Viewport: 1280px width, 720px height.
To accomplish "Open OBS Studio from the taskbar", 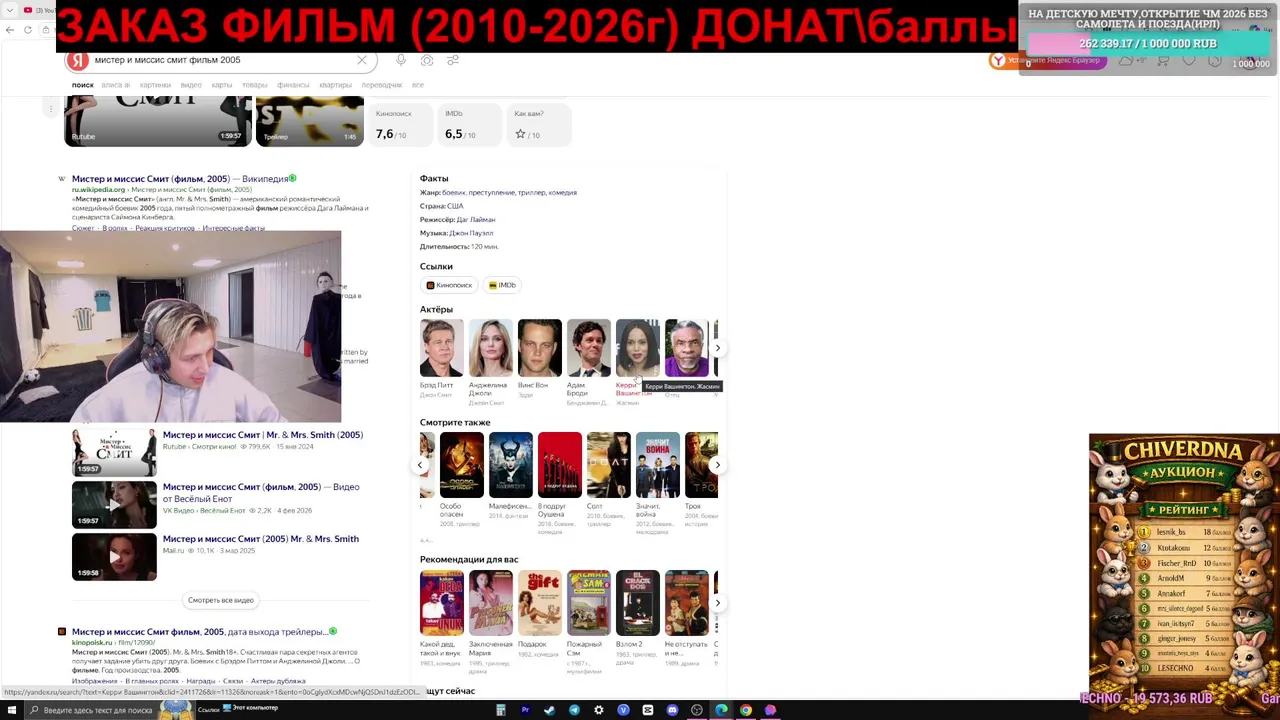I will 697,710.
